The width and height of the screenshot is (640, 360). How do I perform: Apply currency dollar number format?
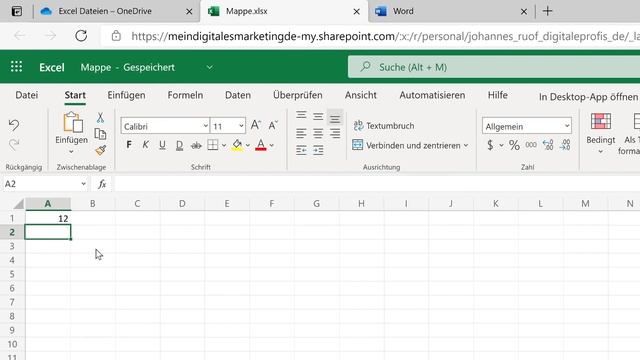(490, 145)
